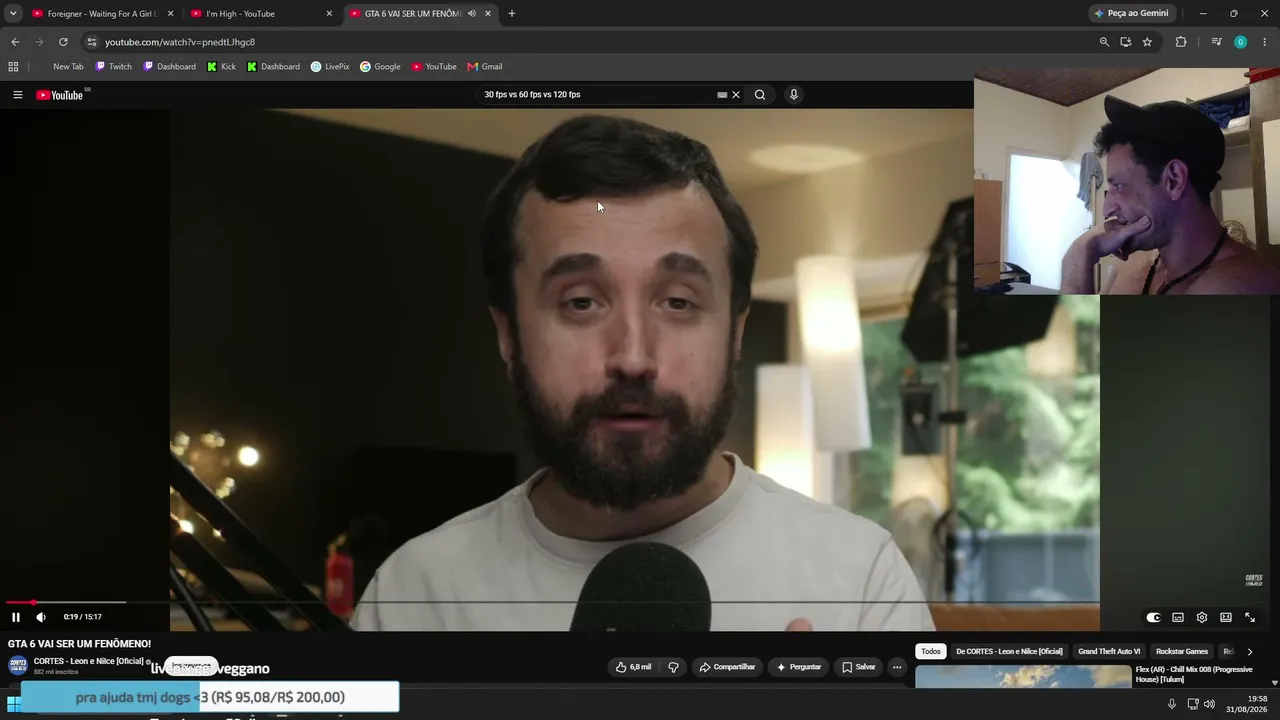Open the Flex (AR) Chill Mix recommended video thumbnail
The image size is (1280, 720).
click(x=1023, y=677)
